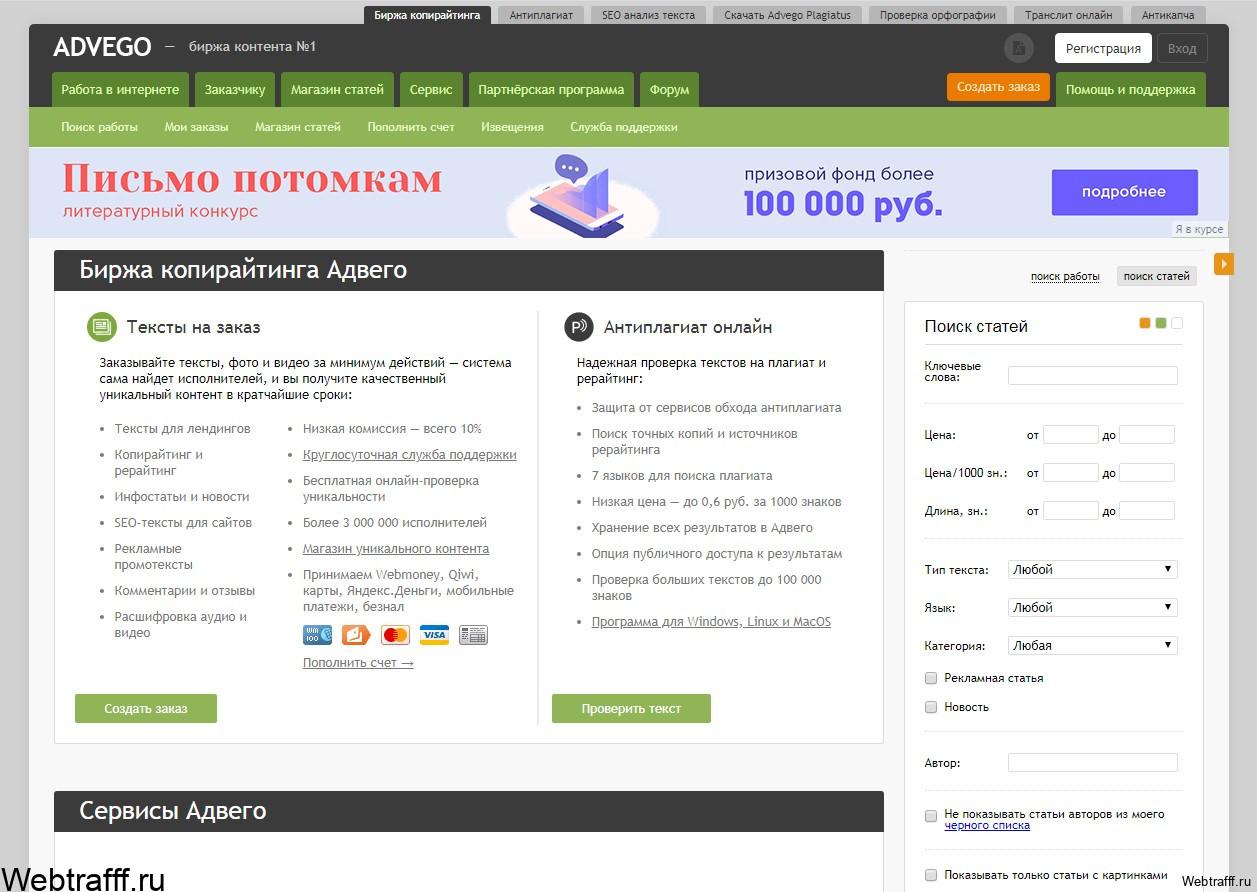Enable show only articles with pictures
Screen dimensions: 1257x892
coord(931,875)
